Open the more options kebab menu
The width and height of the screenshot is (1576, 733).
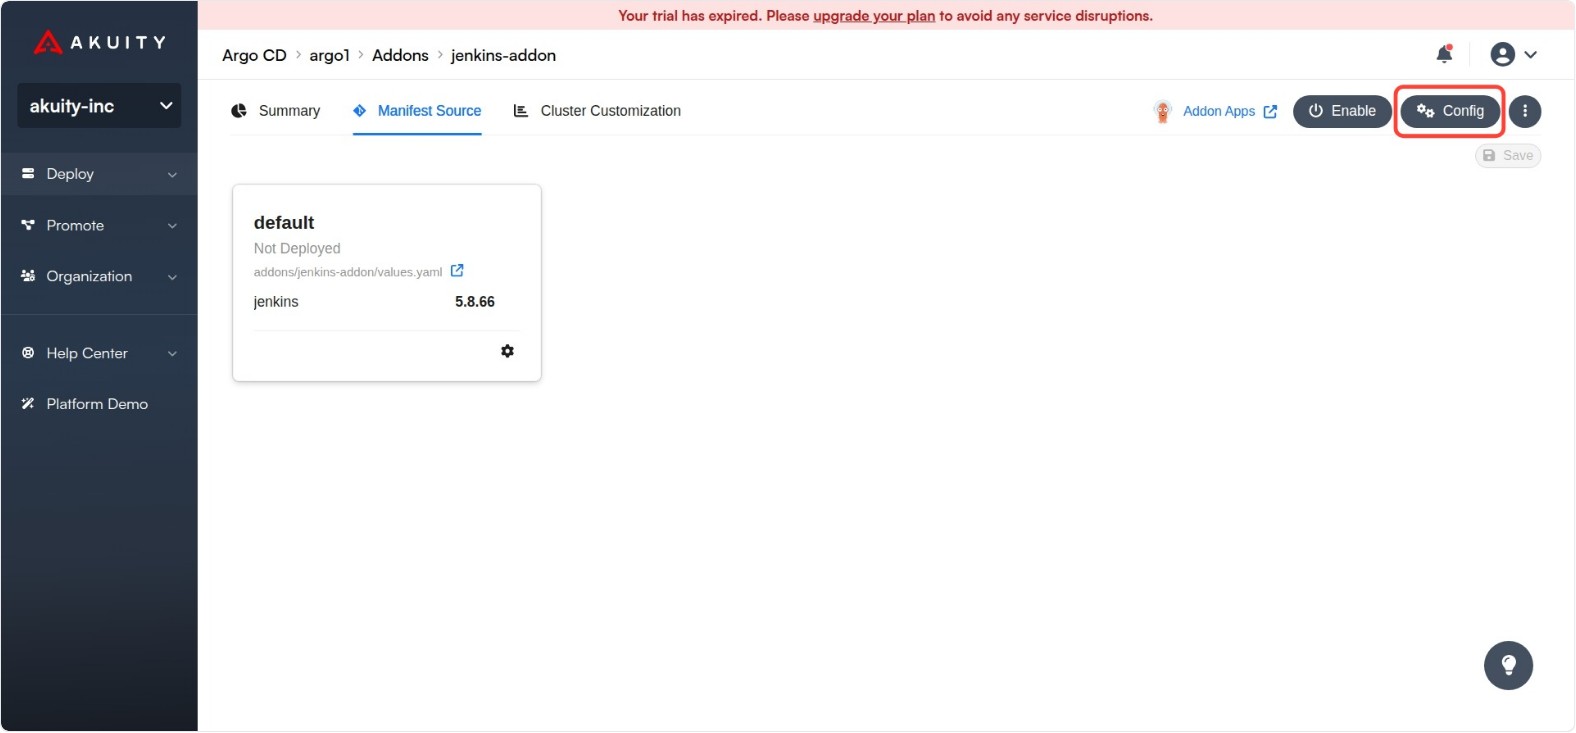pos(1525,111)
